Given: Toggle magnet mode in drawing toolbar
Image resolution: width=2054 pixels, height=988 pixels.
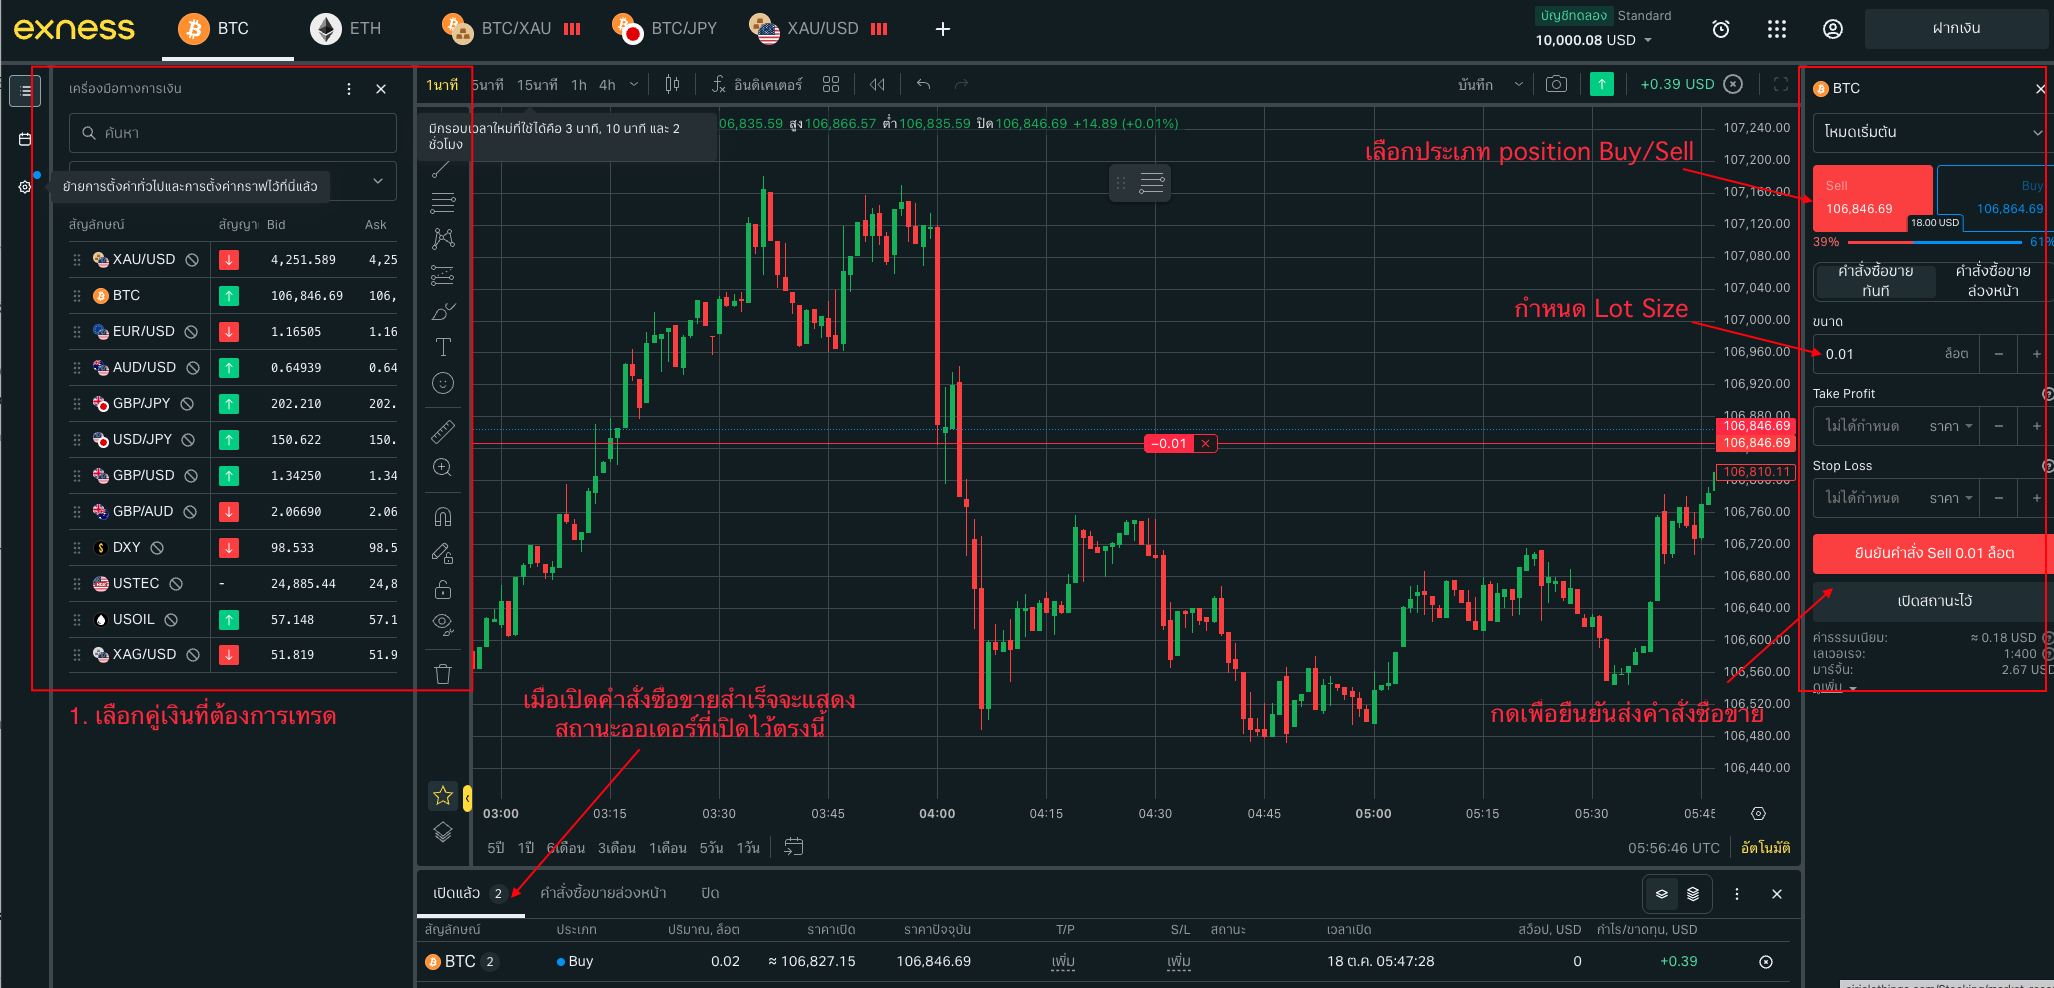Looking at the screenshot, I should [443, 517].
